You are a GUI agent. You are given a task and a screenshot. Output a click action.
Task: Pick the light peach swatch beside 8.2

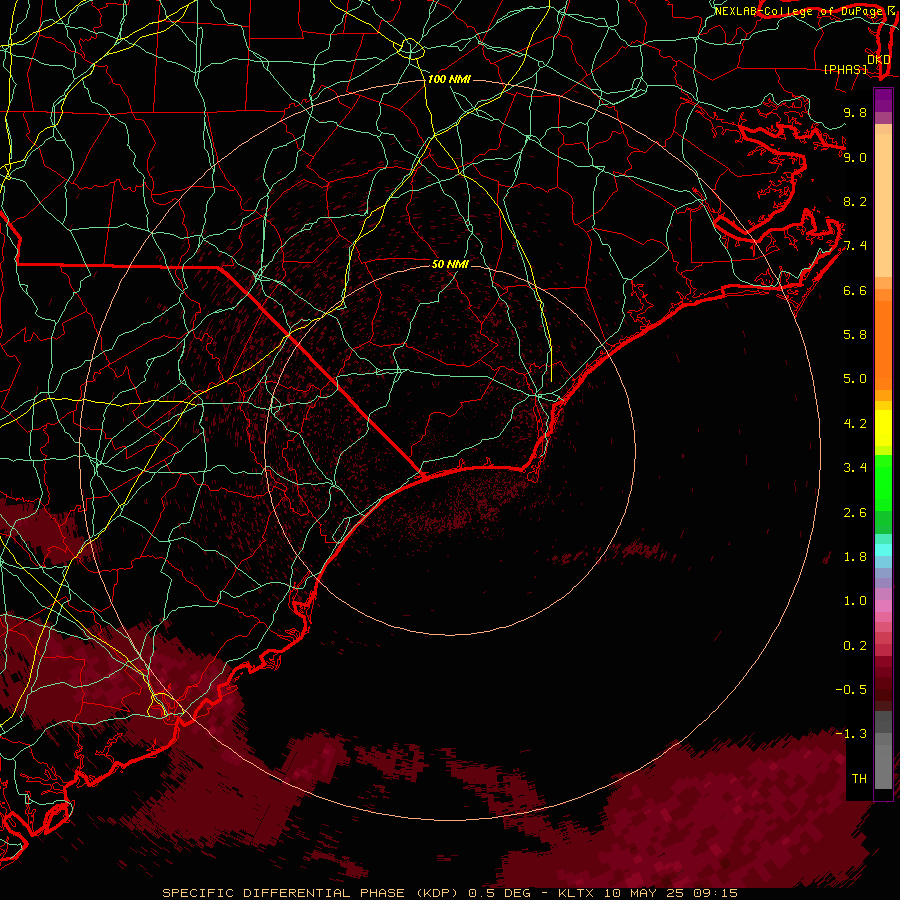pos(883,205)
